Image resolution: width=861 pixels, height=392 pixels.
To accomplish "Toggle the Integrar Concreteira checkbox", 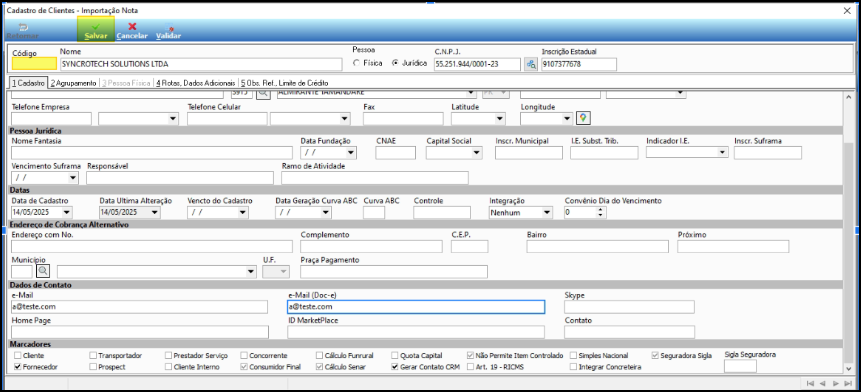I will click(574, 367).
